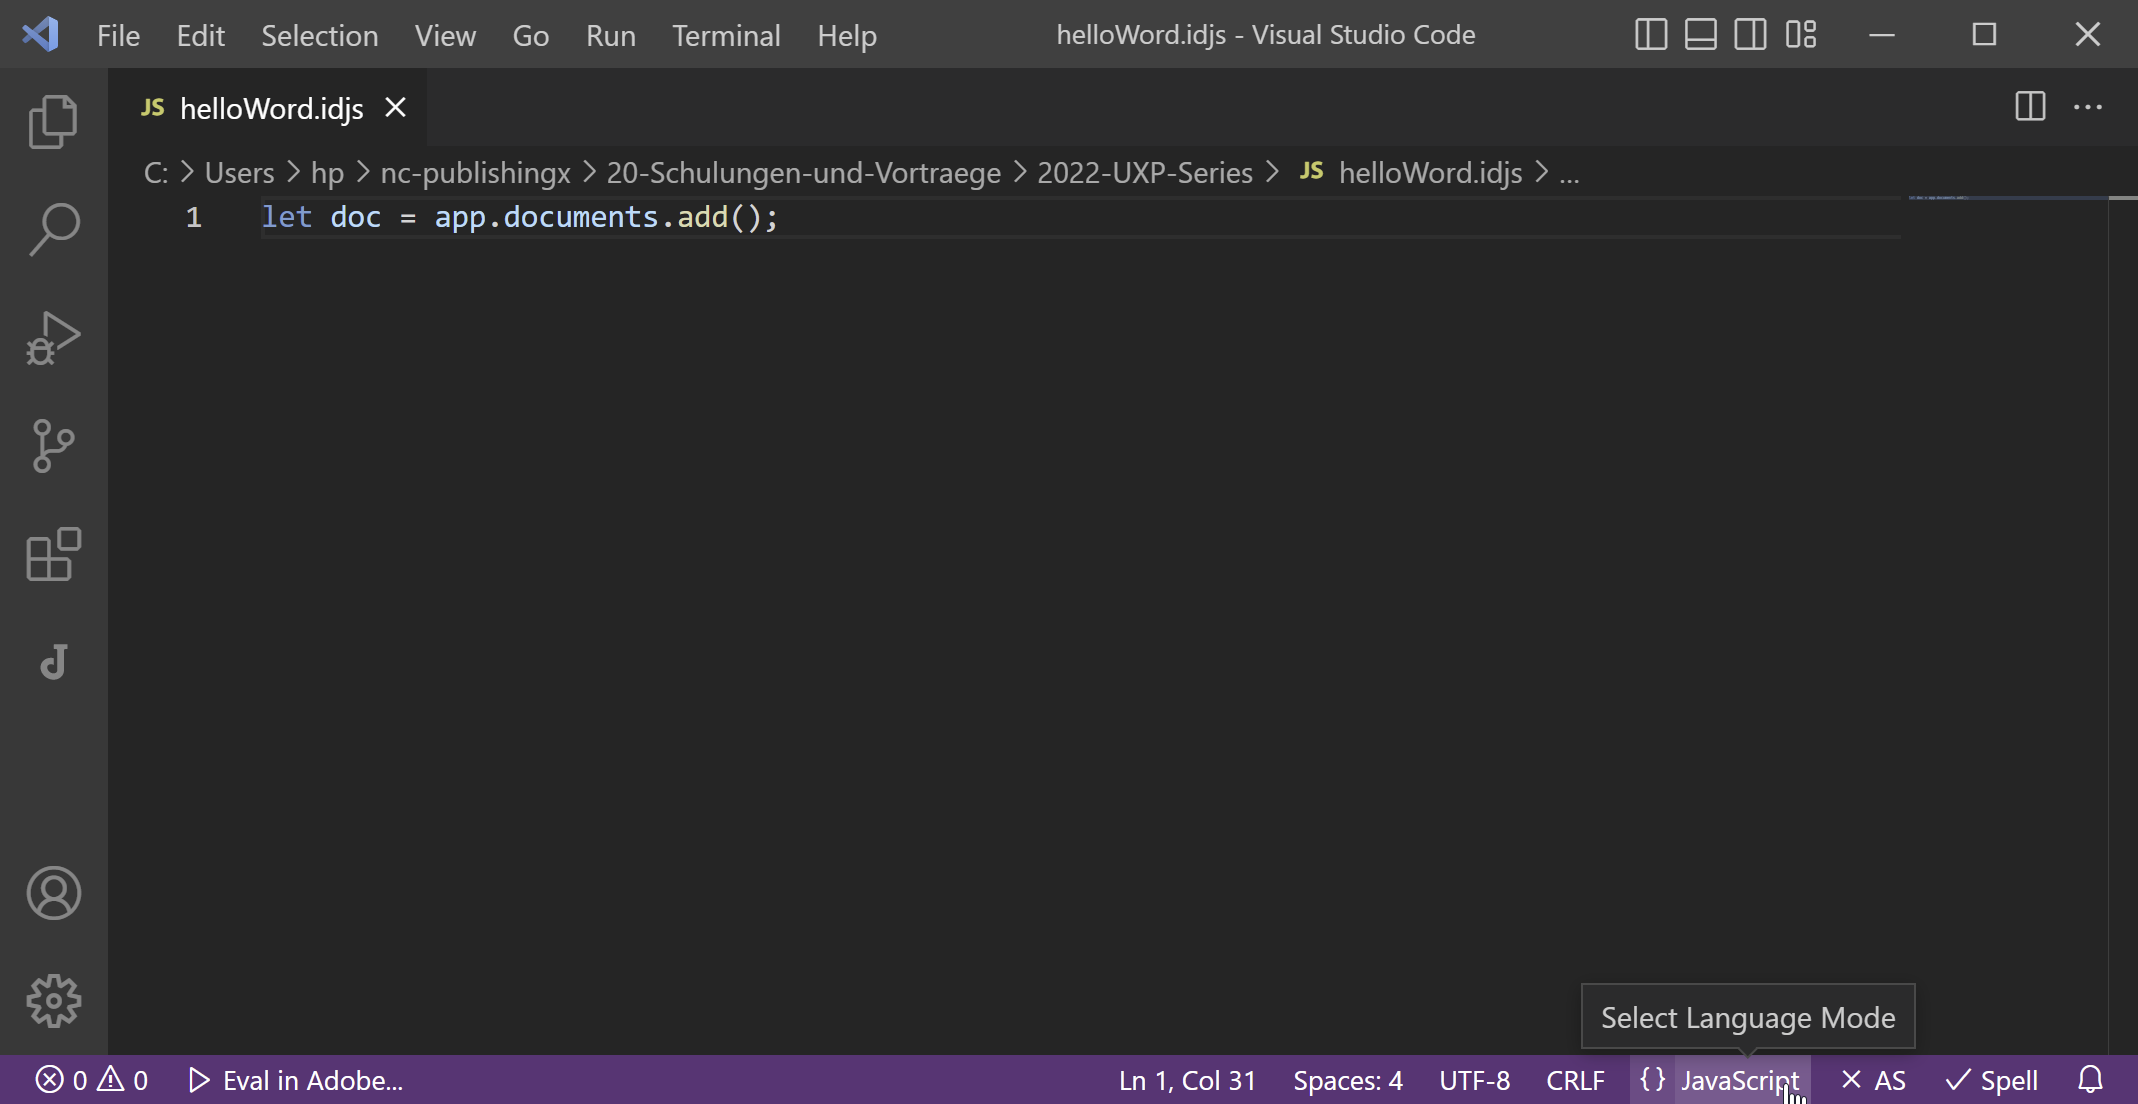Open errors and warnings status indicator

tap(92, 1080)
